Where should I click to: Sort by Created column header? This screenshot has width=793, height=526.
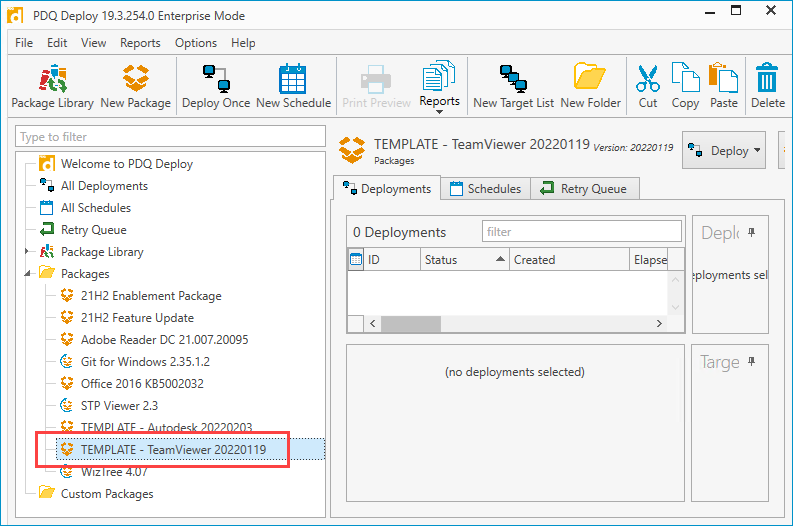tap(569, 259)
